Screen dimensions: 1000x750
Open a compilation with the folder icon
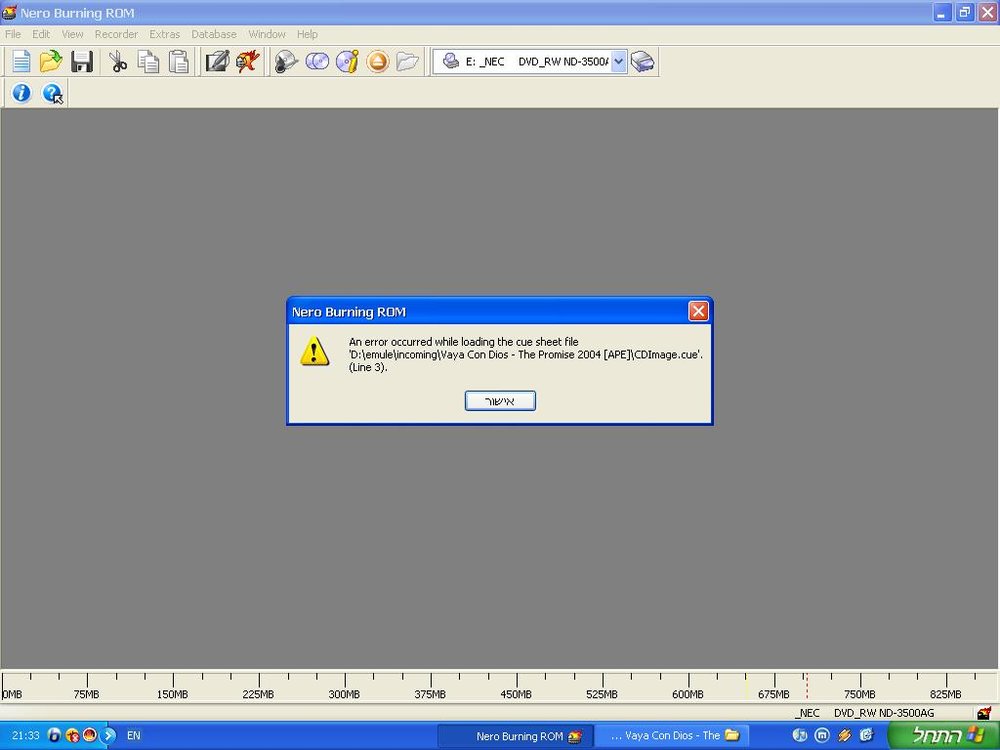(x=51, y=62)
